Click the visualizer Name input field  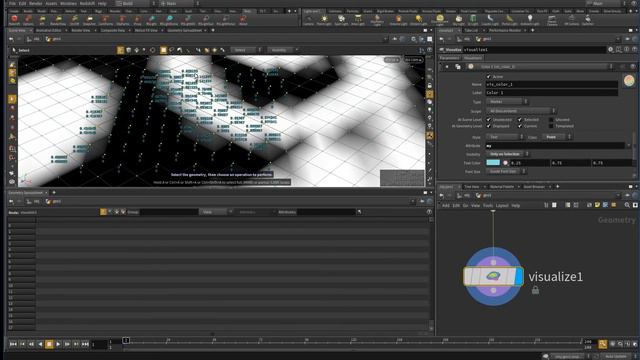(551, 84)
